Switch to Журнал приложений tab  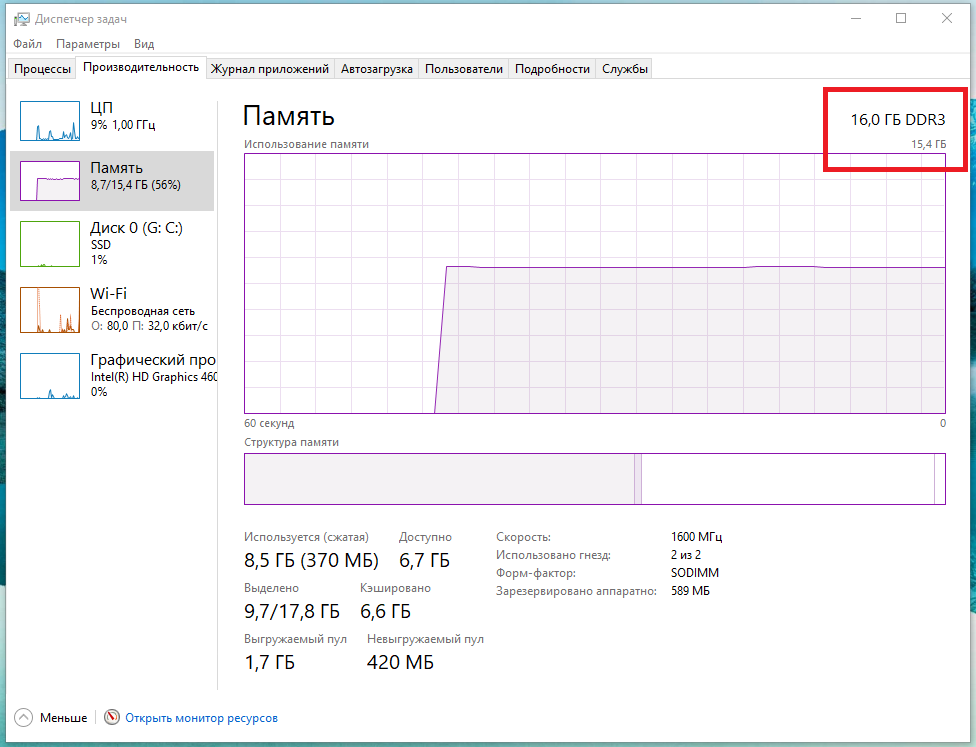pyautogui.click(x=270, y=68)
